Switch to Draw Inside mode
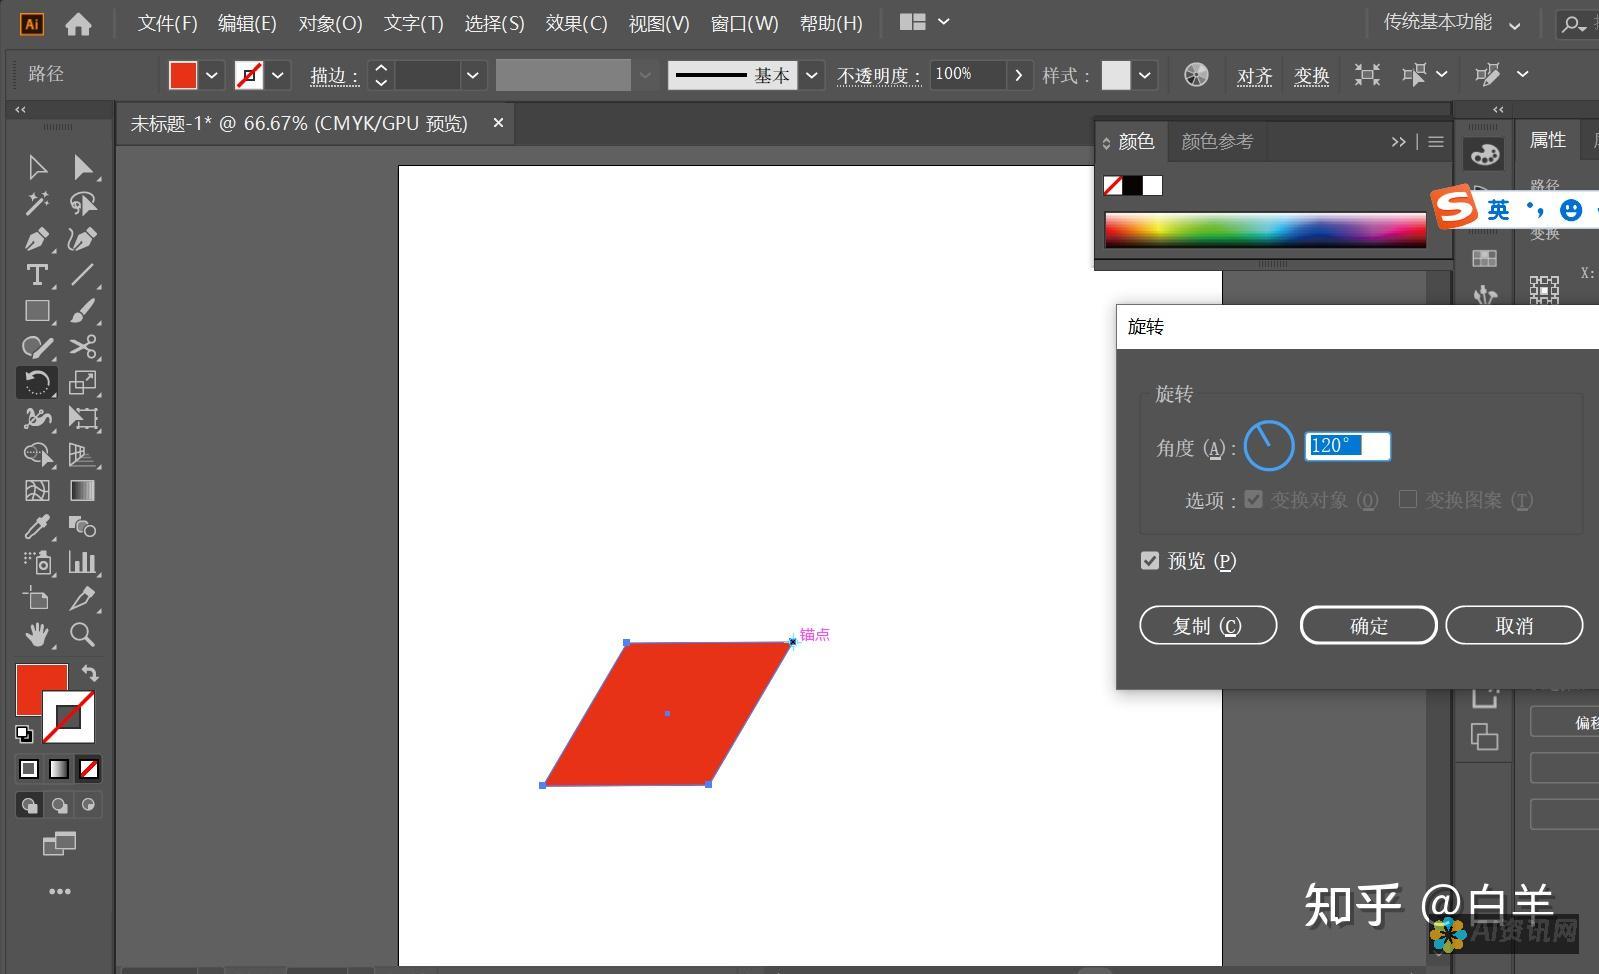The height and width of the screenshot is (974, 1599). pos(89,805)
